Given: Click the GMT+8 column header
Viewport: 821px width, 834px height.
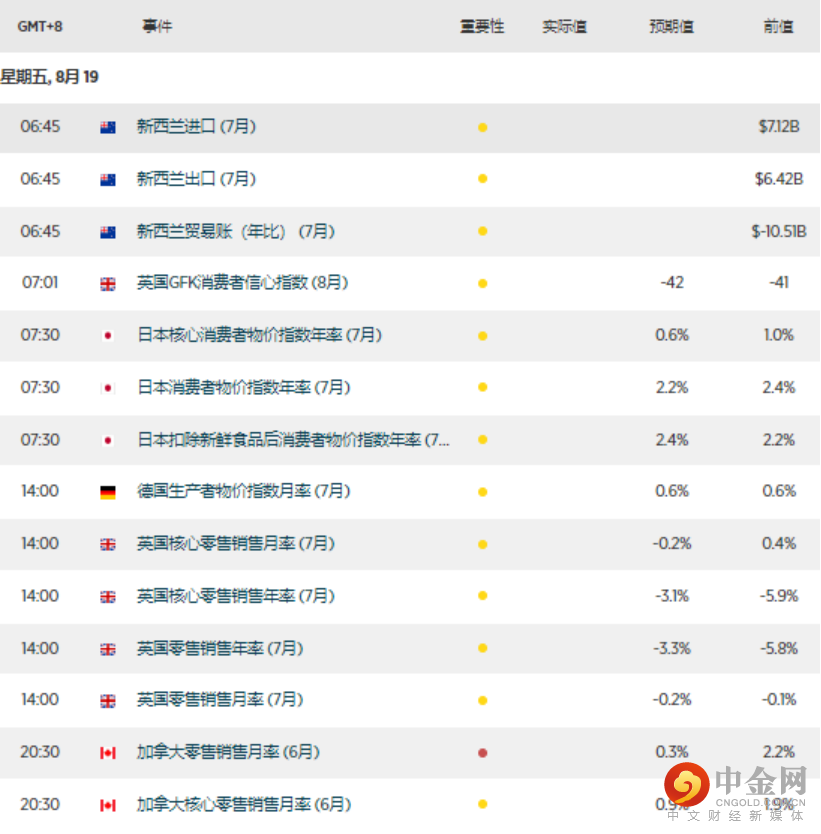Looking at the screenshot, I should click(40, 27).
